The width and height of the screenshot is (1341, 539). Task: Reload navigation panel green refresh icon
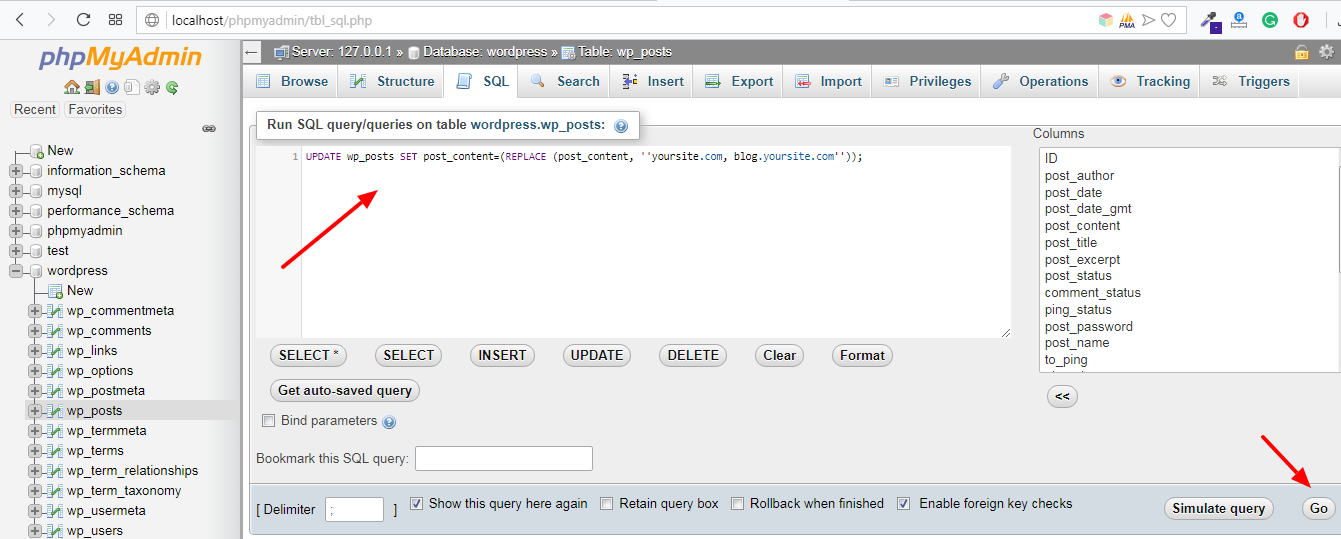tap(172, 87)
